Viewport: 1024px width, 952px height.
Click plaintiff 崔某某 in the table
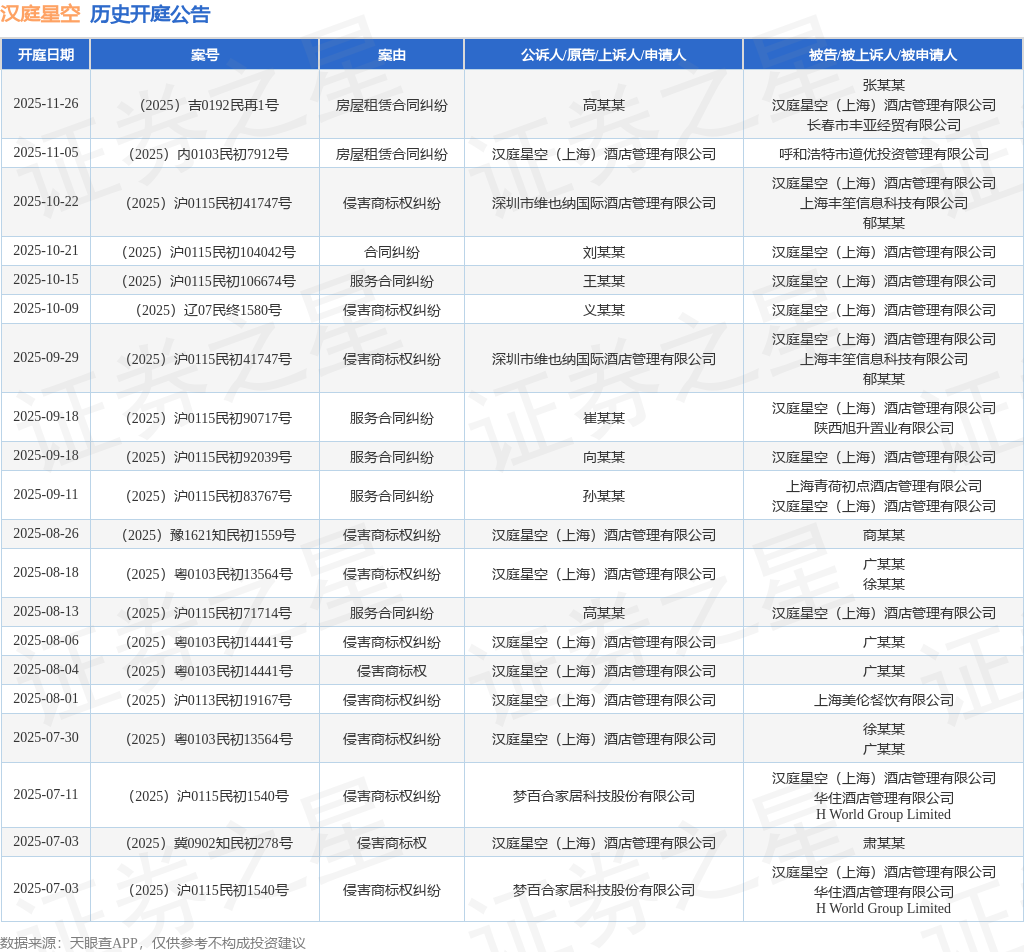603,418
